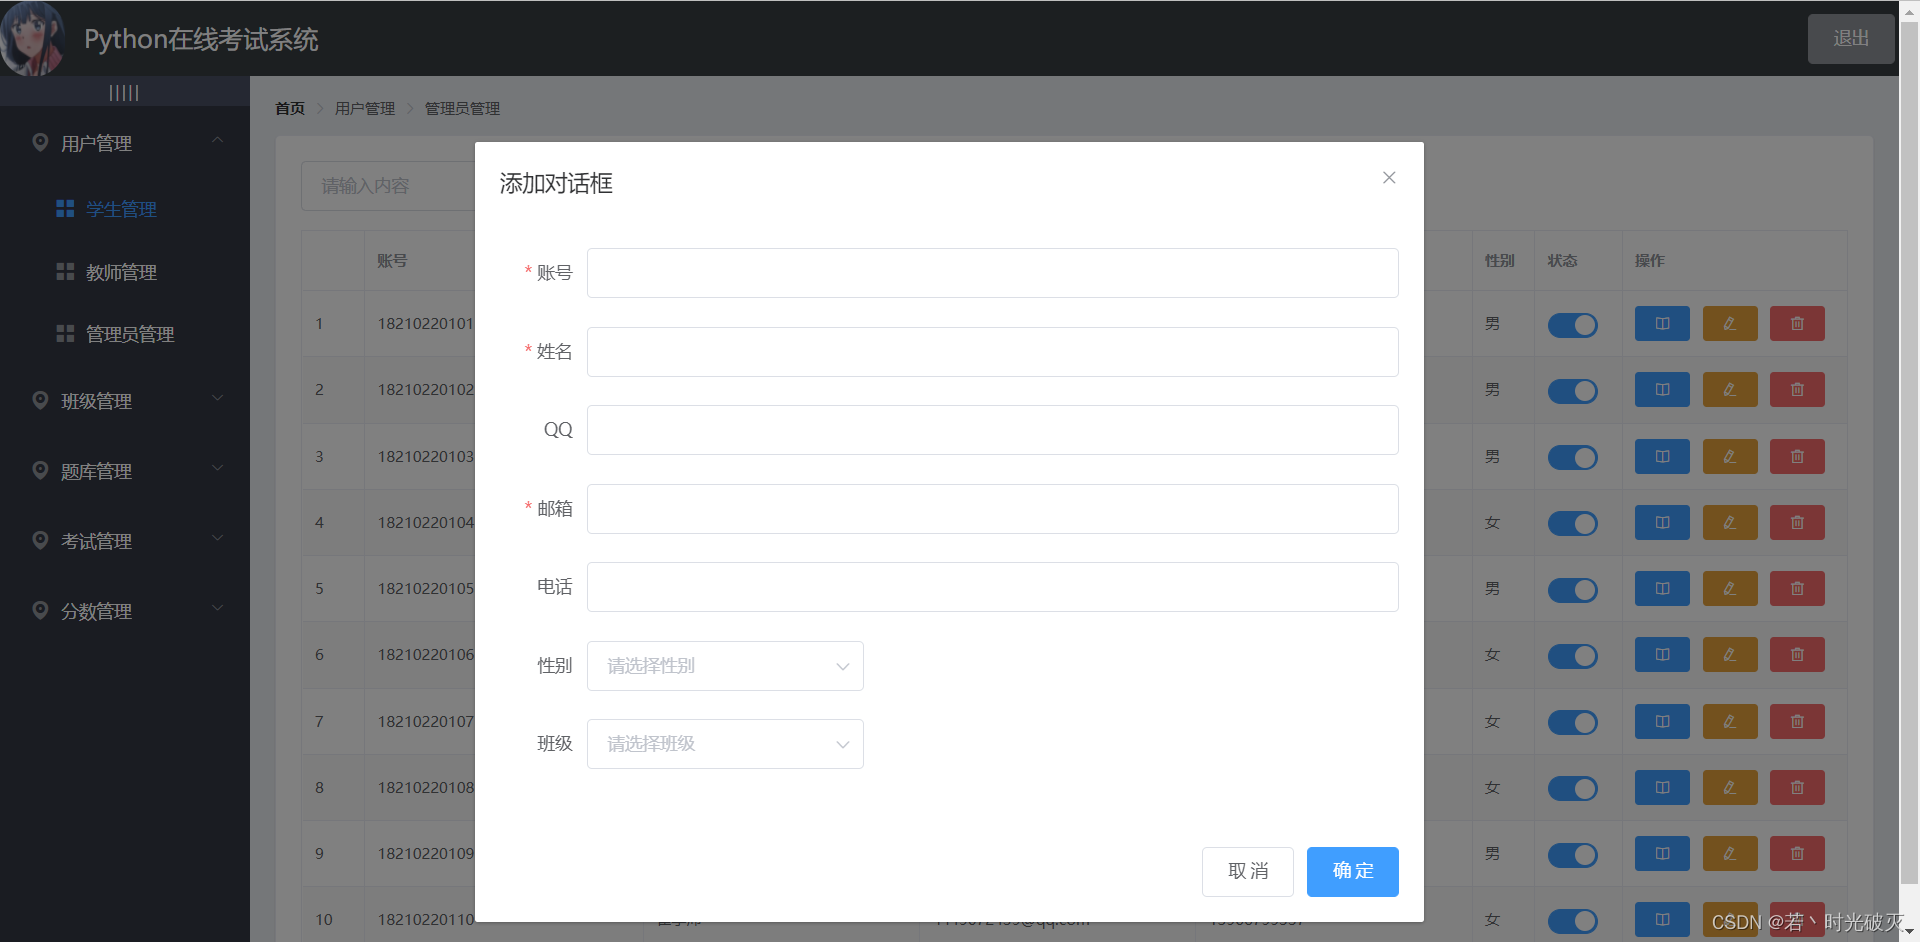Click the edit pencil button in row 5

[x=1730, y=589]
